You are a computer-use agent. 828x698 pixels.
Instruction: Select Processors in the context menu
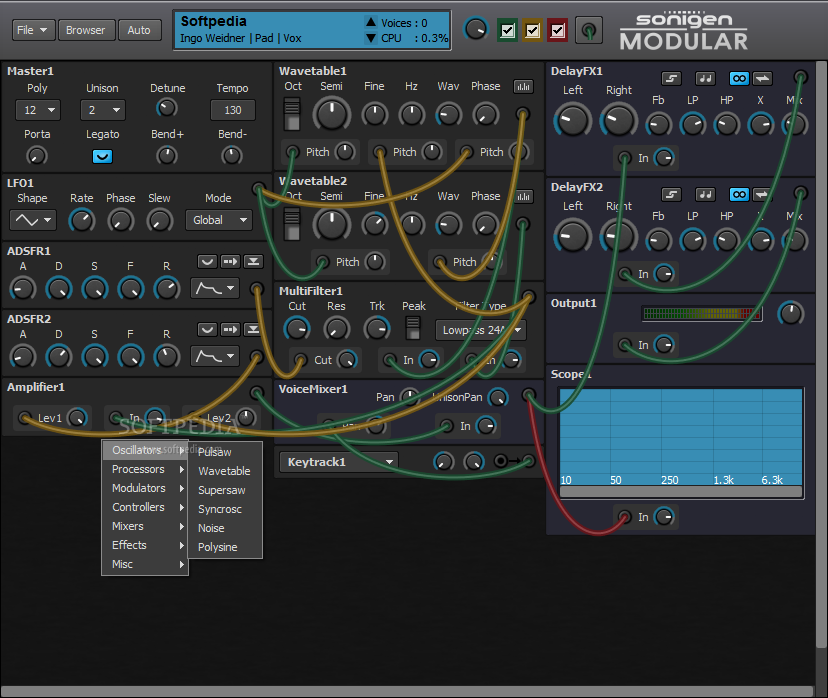tap(145, 469)
